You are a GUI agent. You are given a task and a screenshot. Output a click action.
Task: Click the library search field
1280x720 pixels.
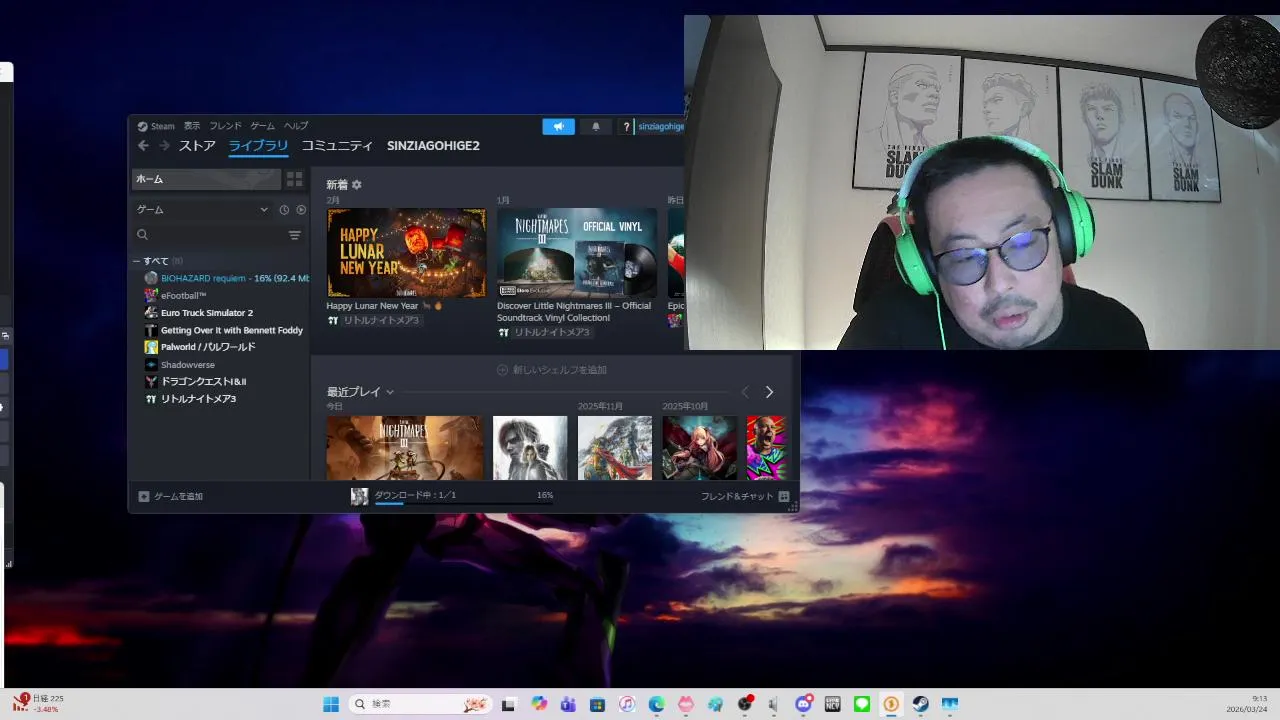click(x=210, y=235)
